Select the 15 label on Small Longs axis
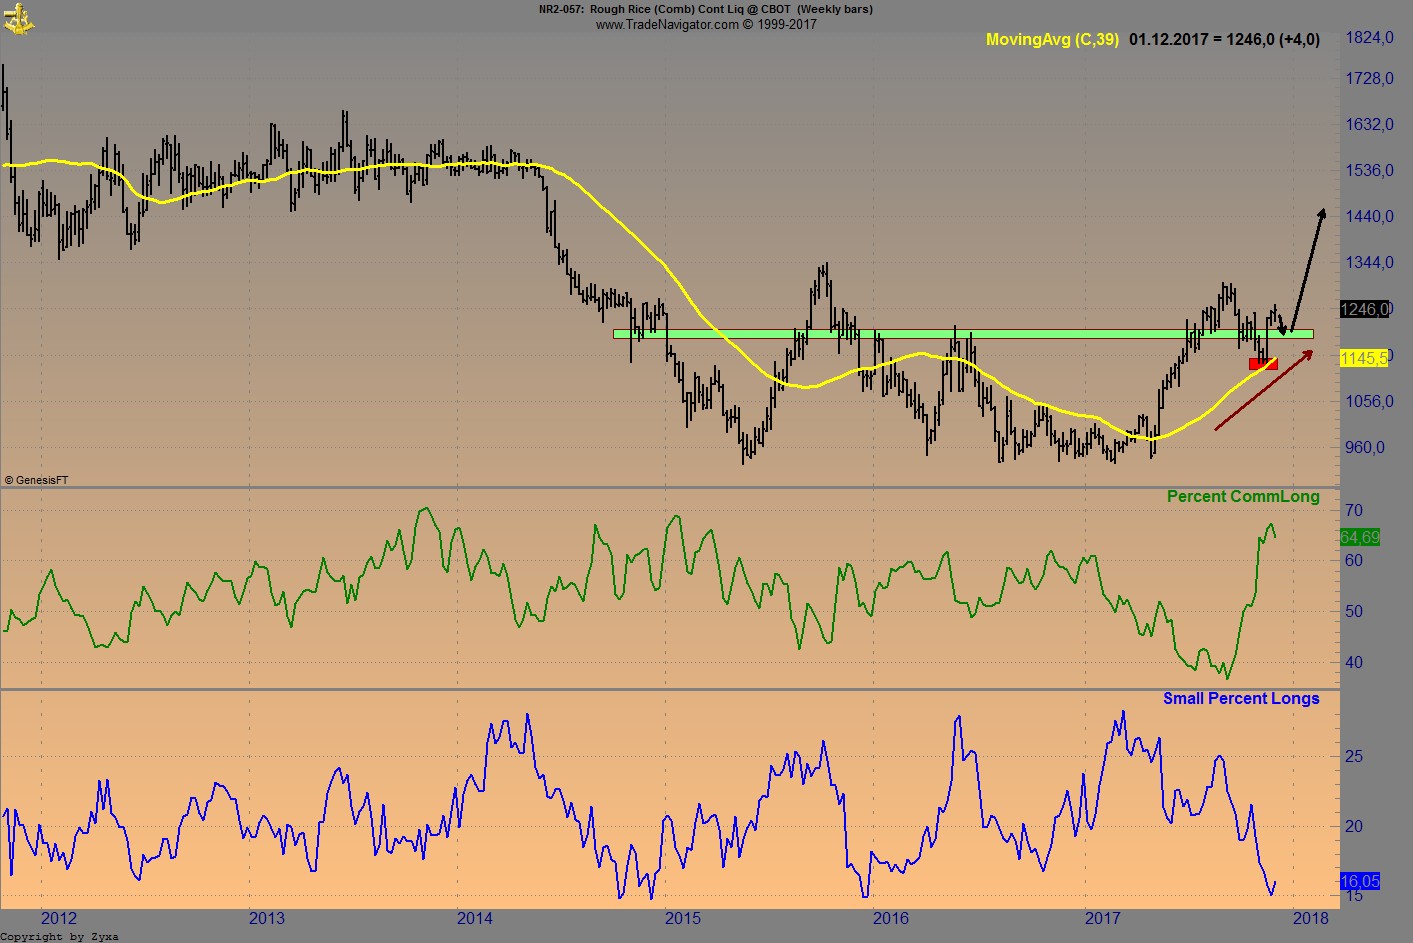The width and height of the screenshot is (1413, 943). [x=1354, y=896]
